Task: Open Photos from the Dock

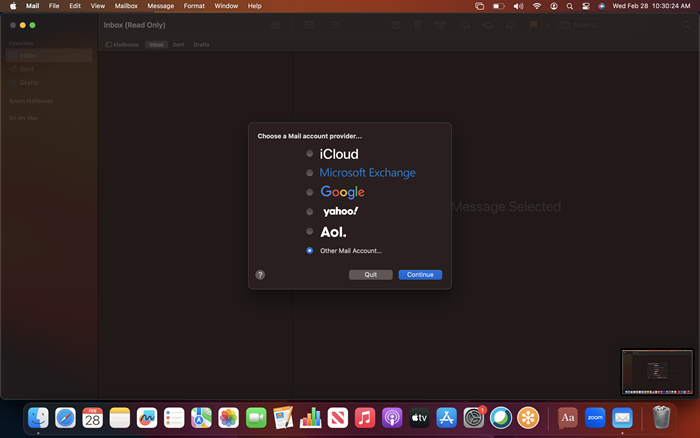Action: pos(229,418)
